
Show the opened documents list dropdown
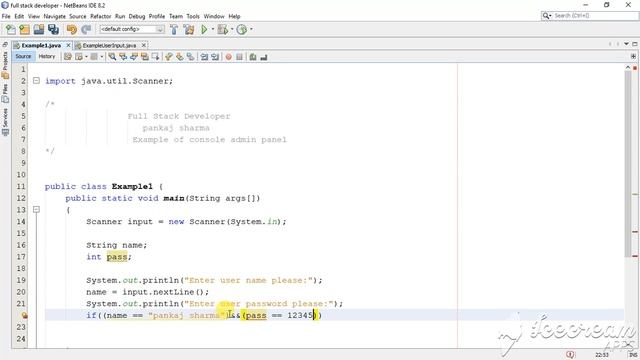626,44
